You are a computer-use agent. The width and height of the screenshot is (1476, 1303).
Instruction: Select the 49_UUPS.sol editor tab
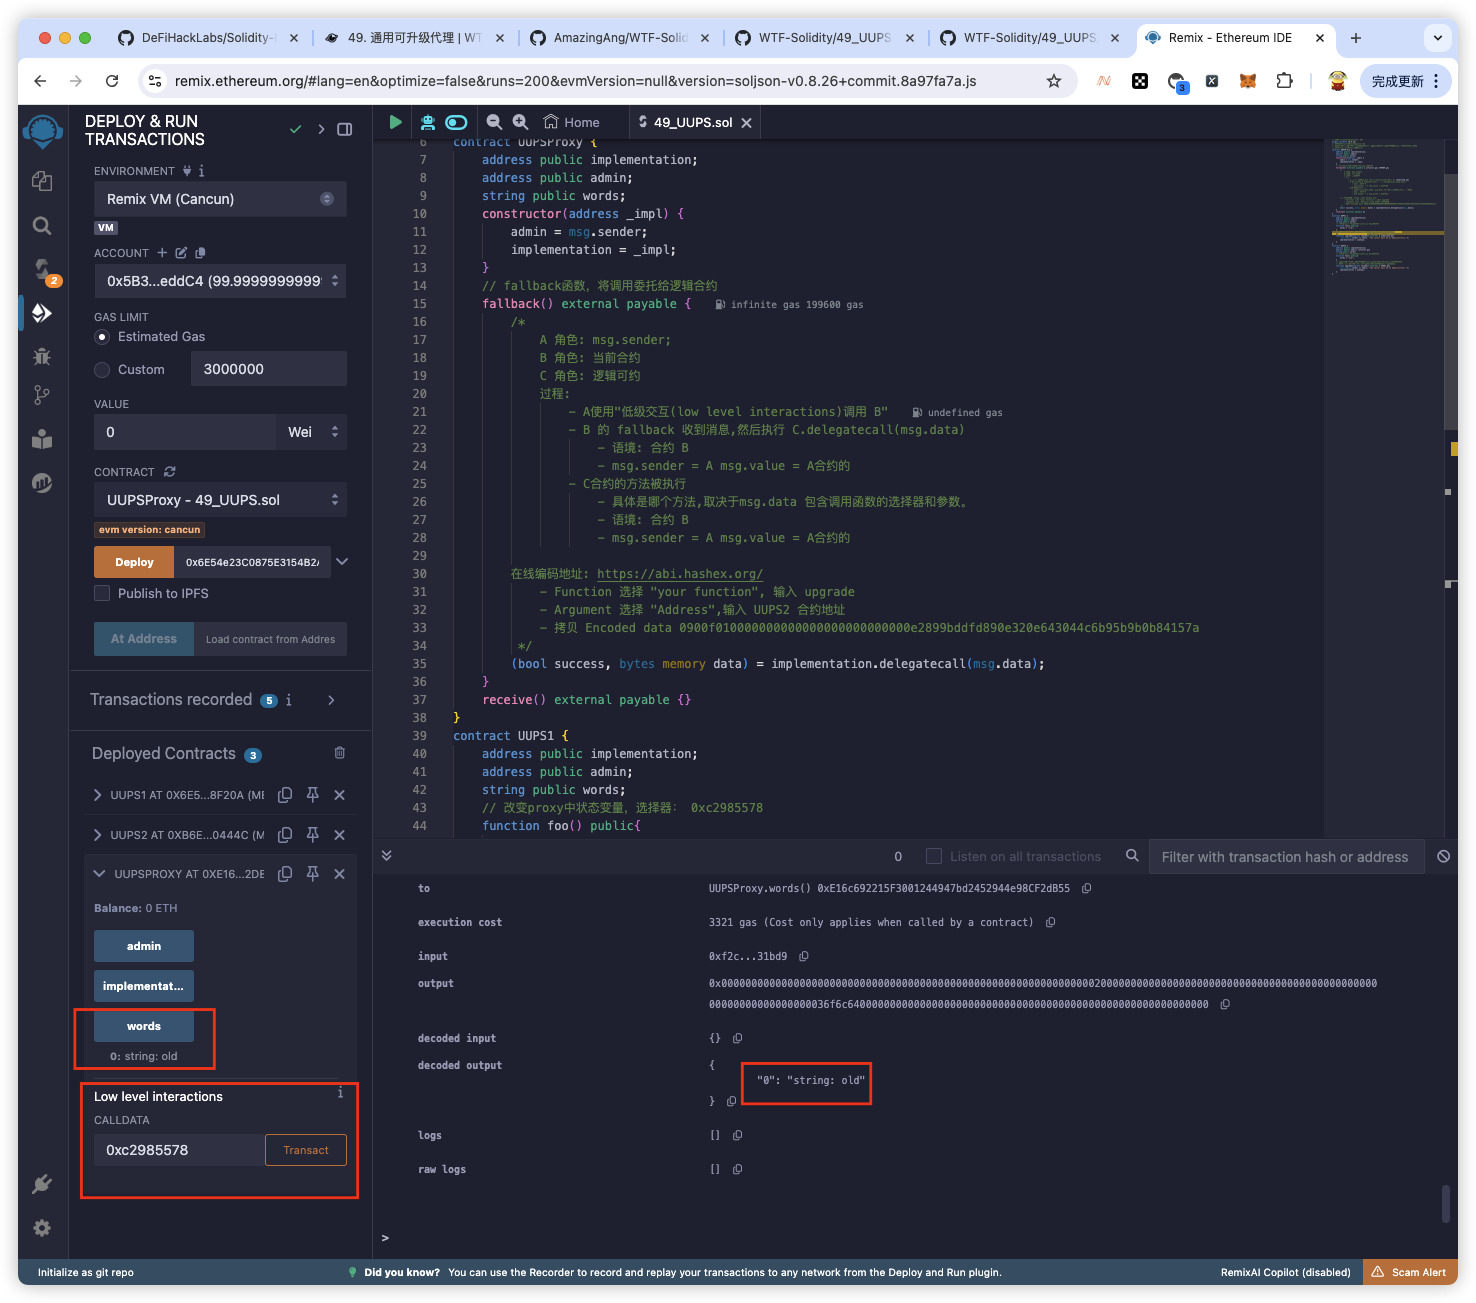tap(695, 122)
